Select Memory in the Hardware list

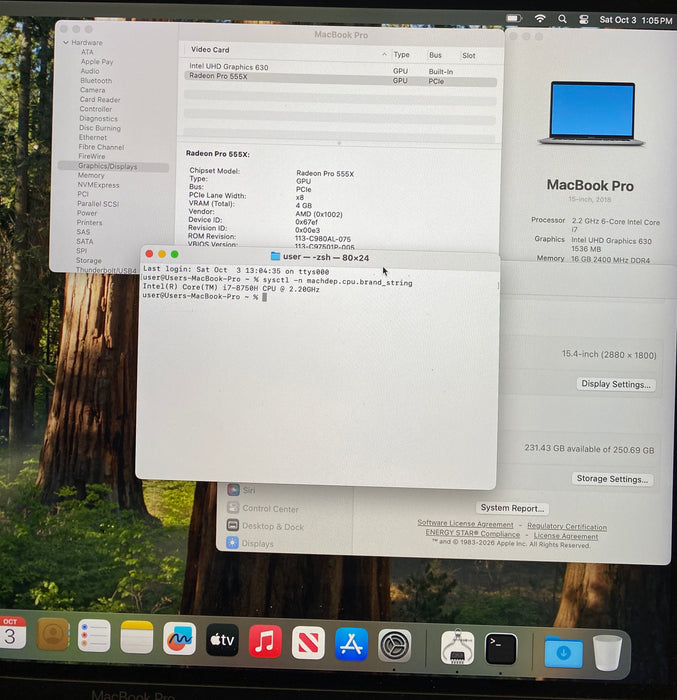[91, 175]
